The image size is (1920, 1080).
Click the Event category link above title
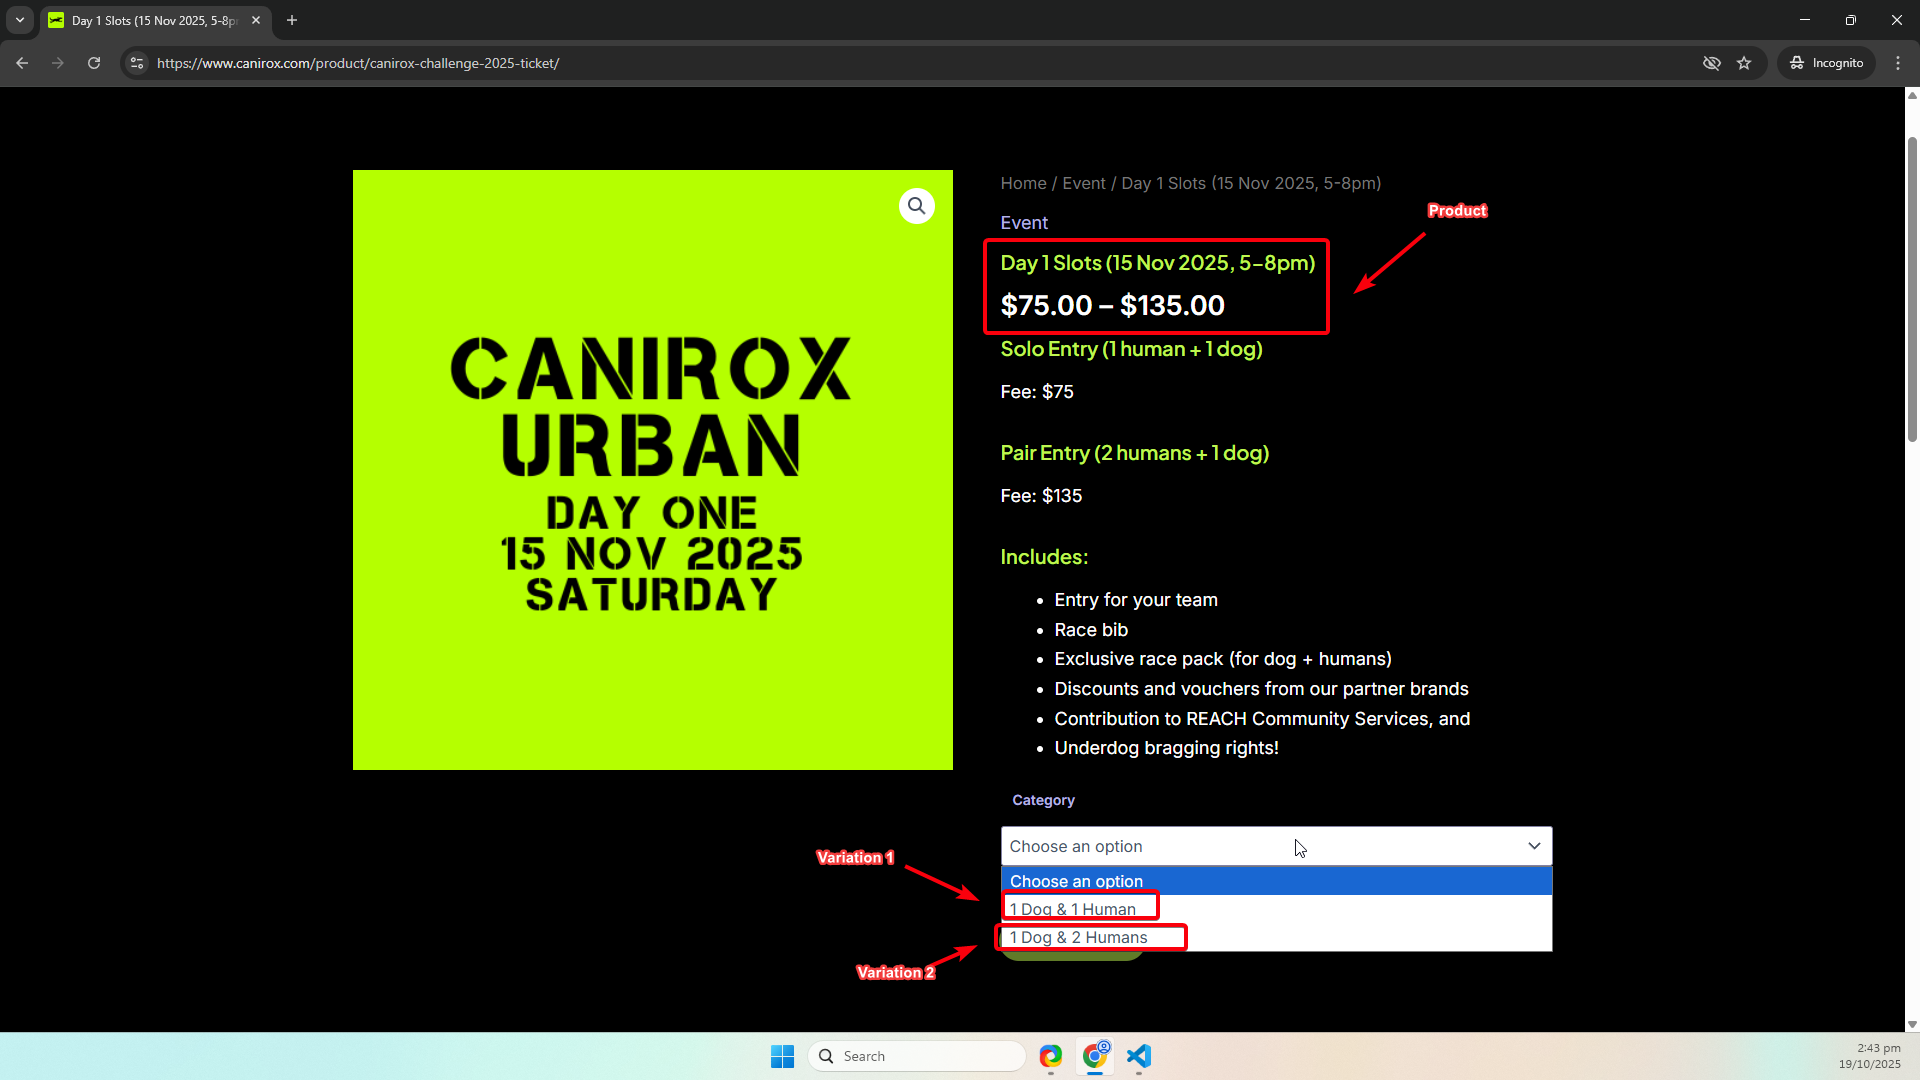click(1024, 223)
